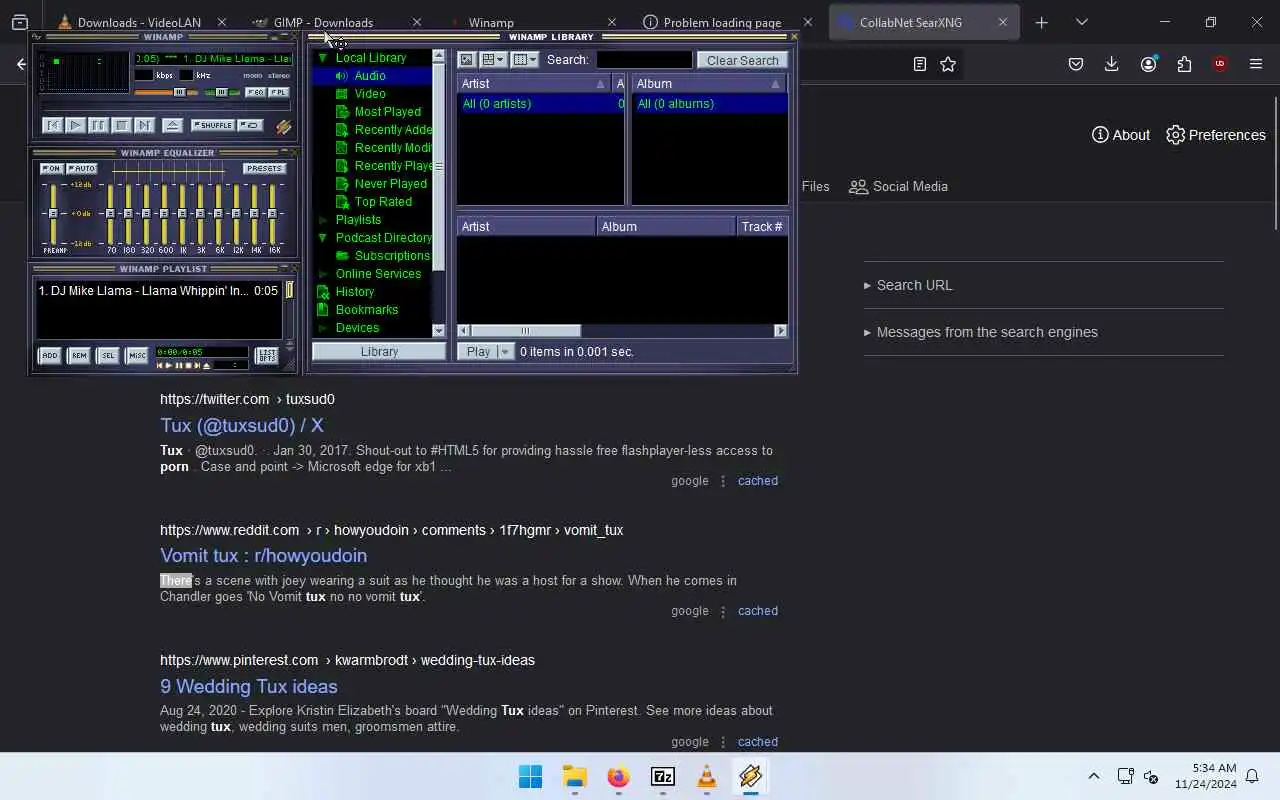Open library columns layout dropdown icon

coord(525,60)
